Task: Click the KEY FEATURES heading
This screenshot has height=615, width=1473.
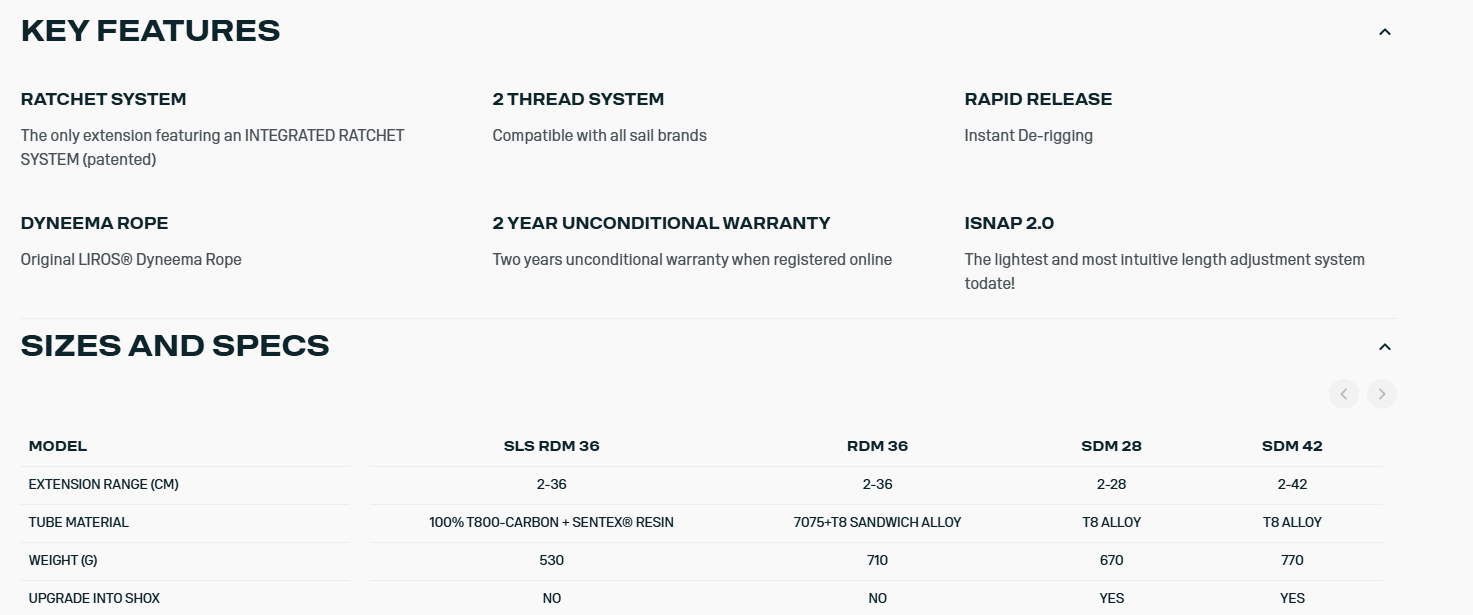Action: [x=150, y=31]
